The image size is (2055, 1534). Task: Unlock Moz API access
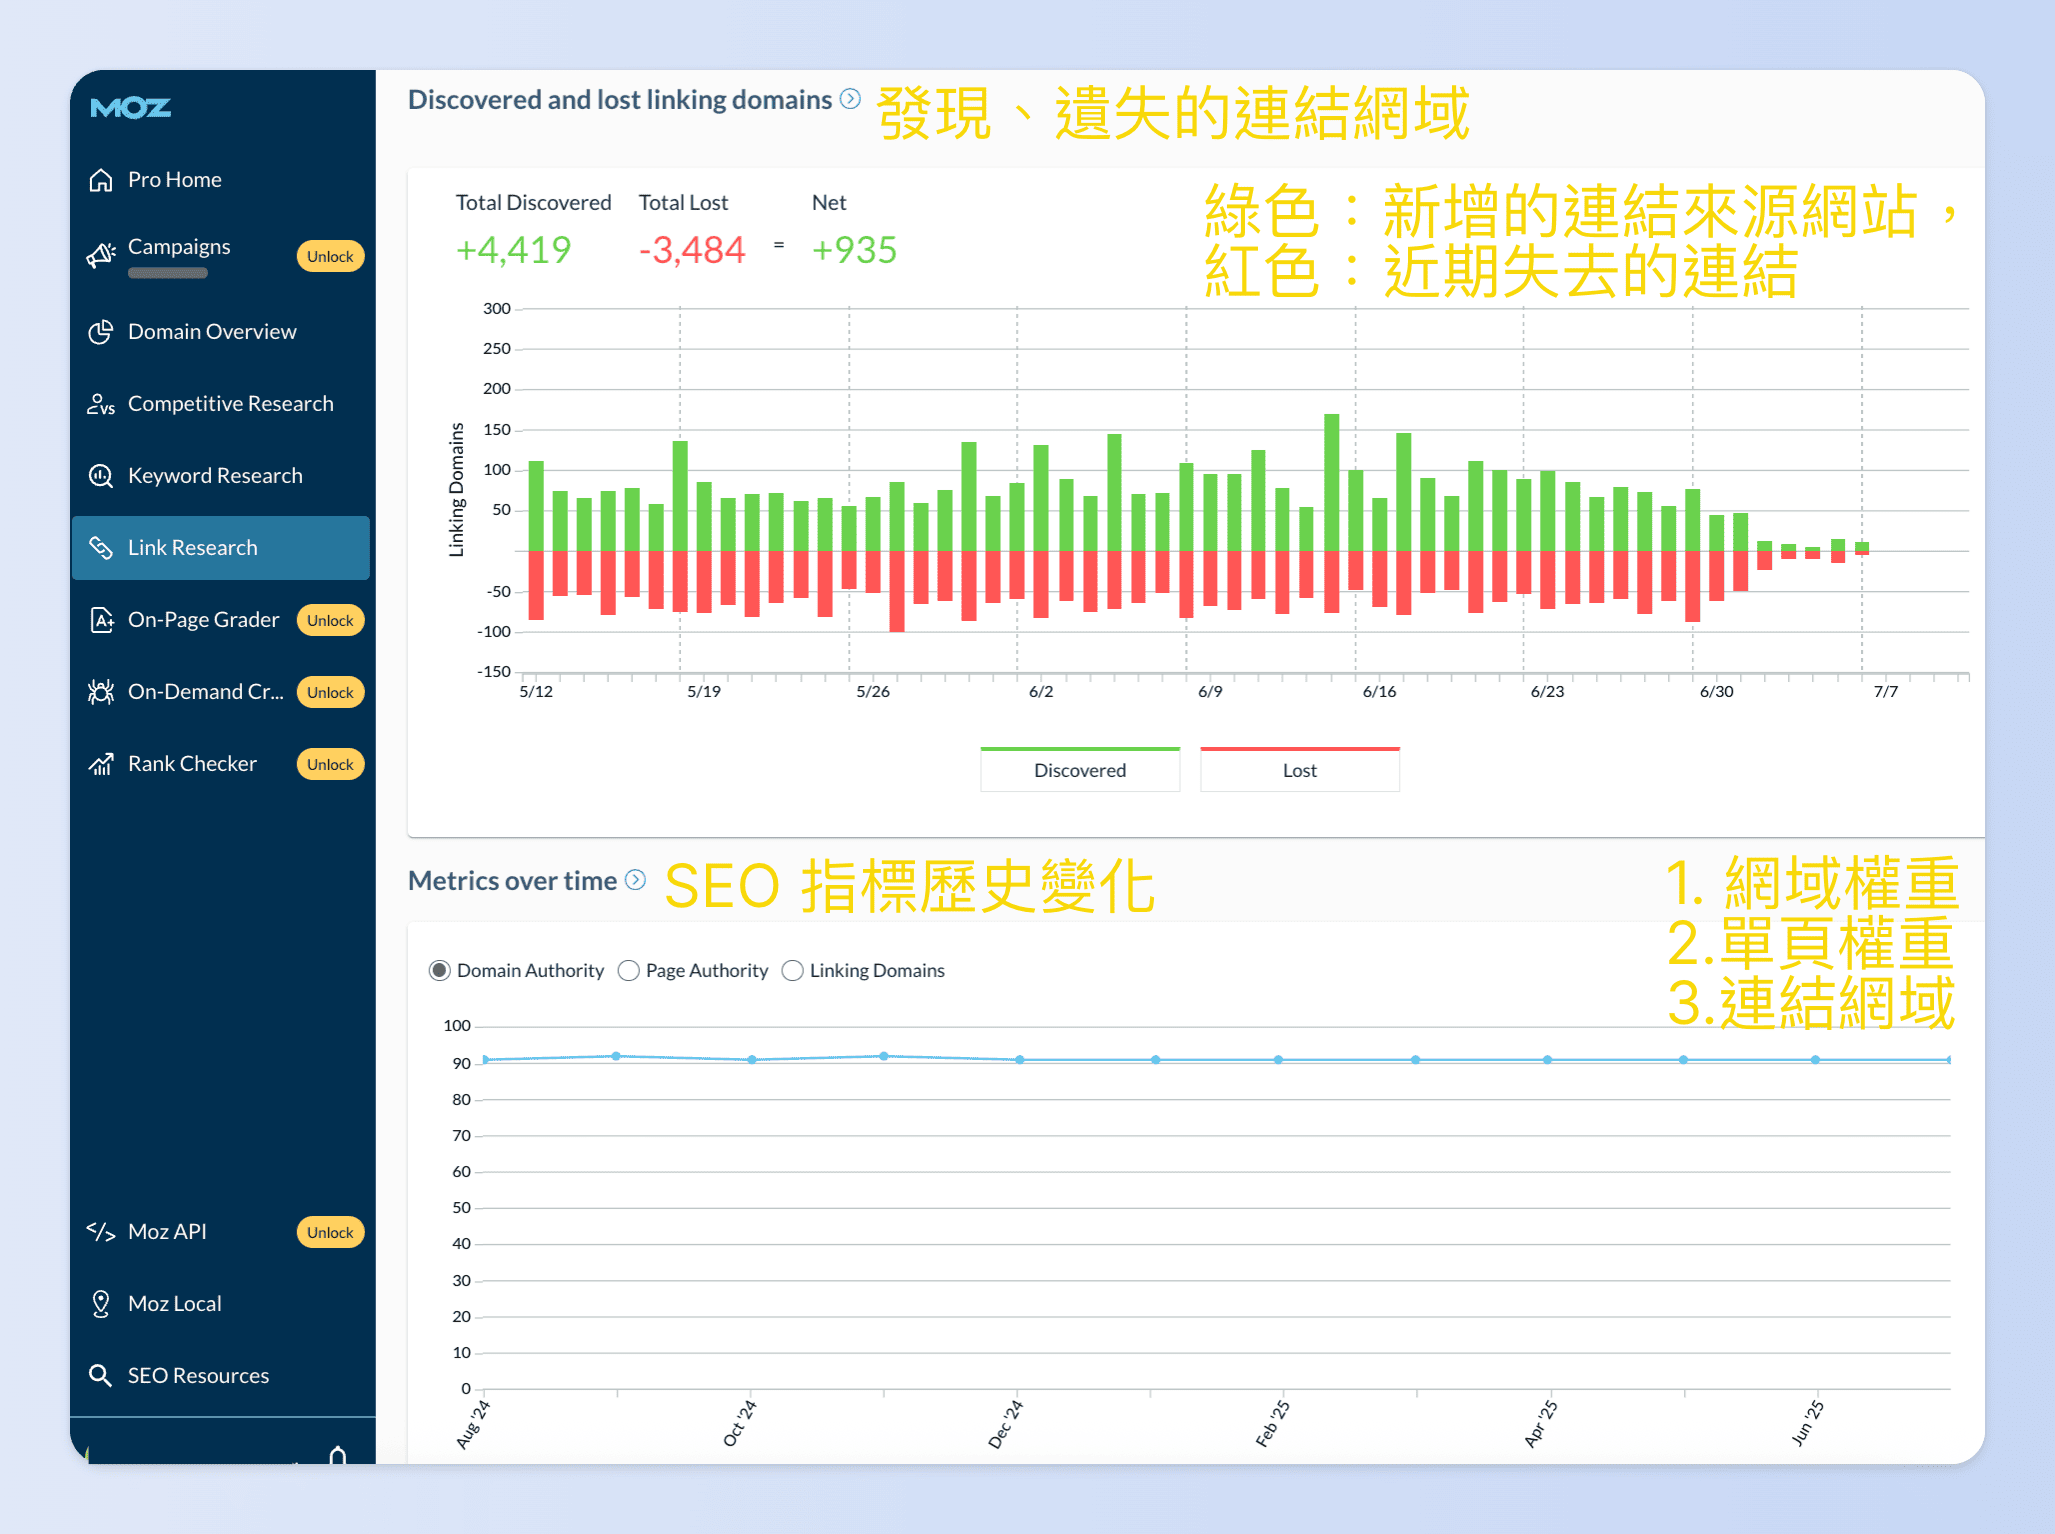(330, 1231)
